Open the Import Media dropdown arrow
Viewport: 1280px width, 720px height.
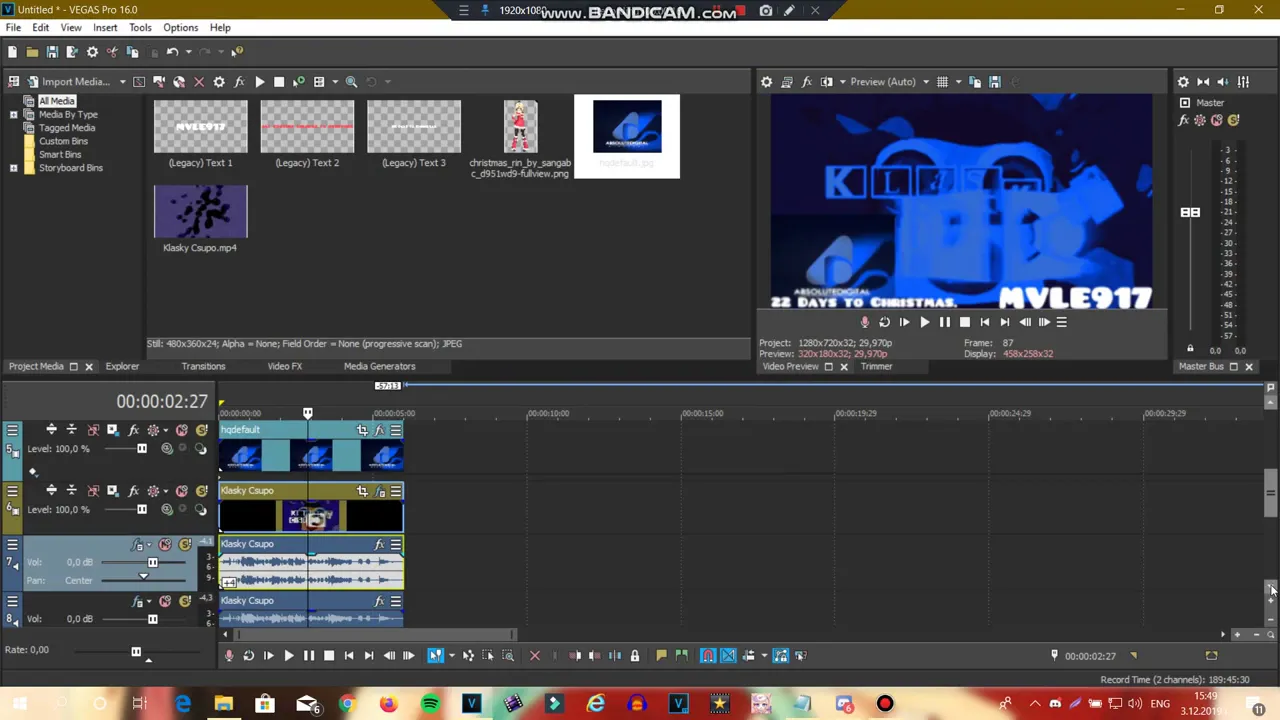[122, 82]
